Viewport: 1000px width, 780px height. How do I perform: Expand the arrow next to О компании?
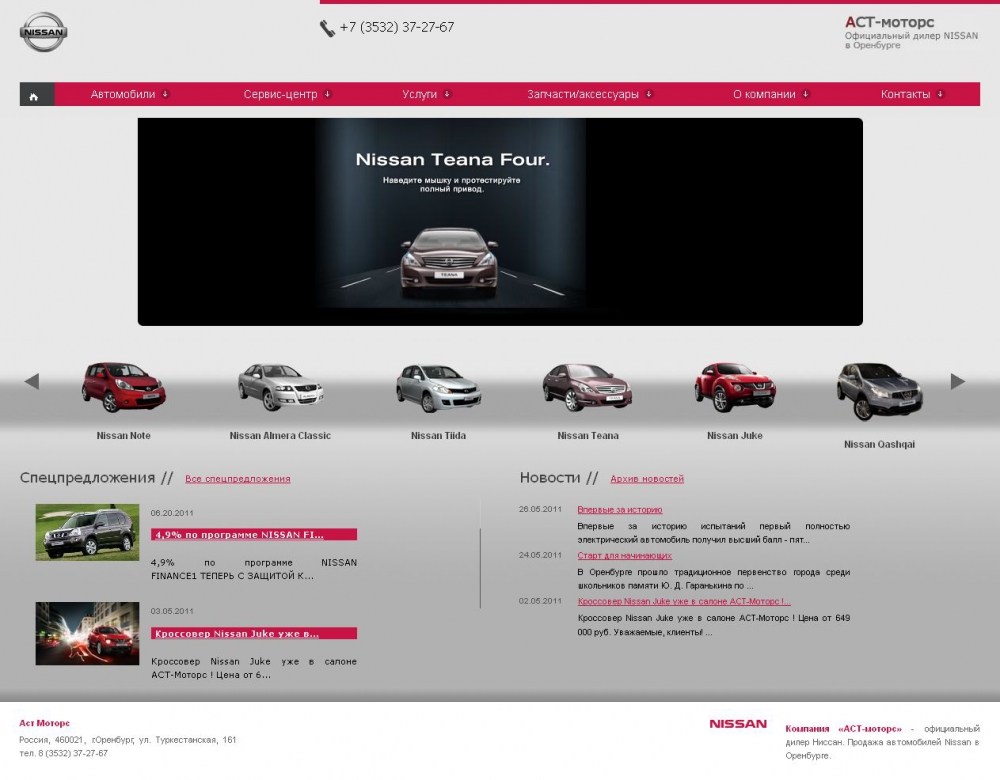click(x=805, y=94)
